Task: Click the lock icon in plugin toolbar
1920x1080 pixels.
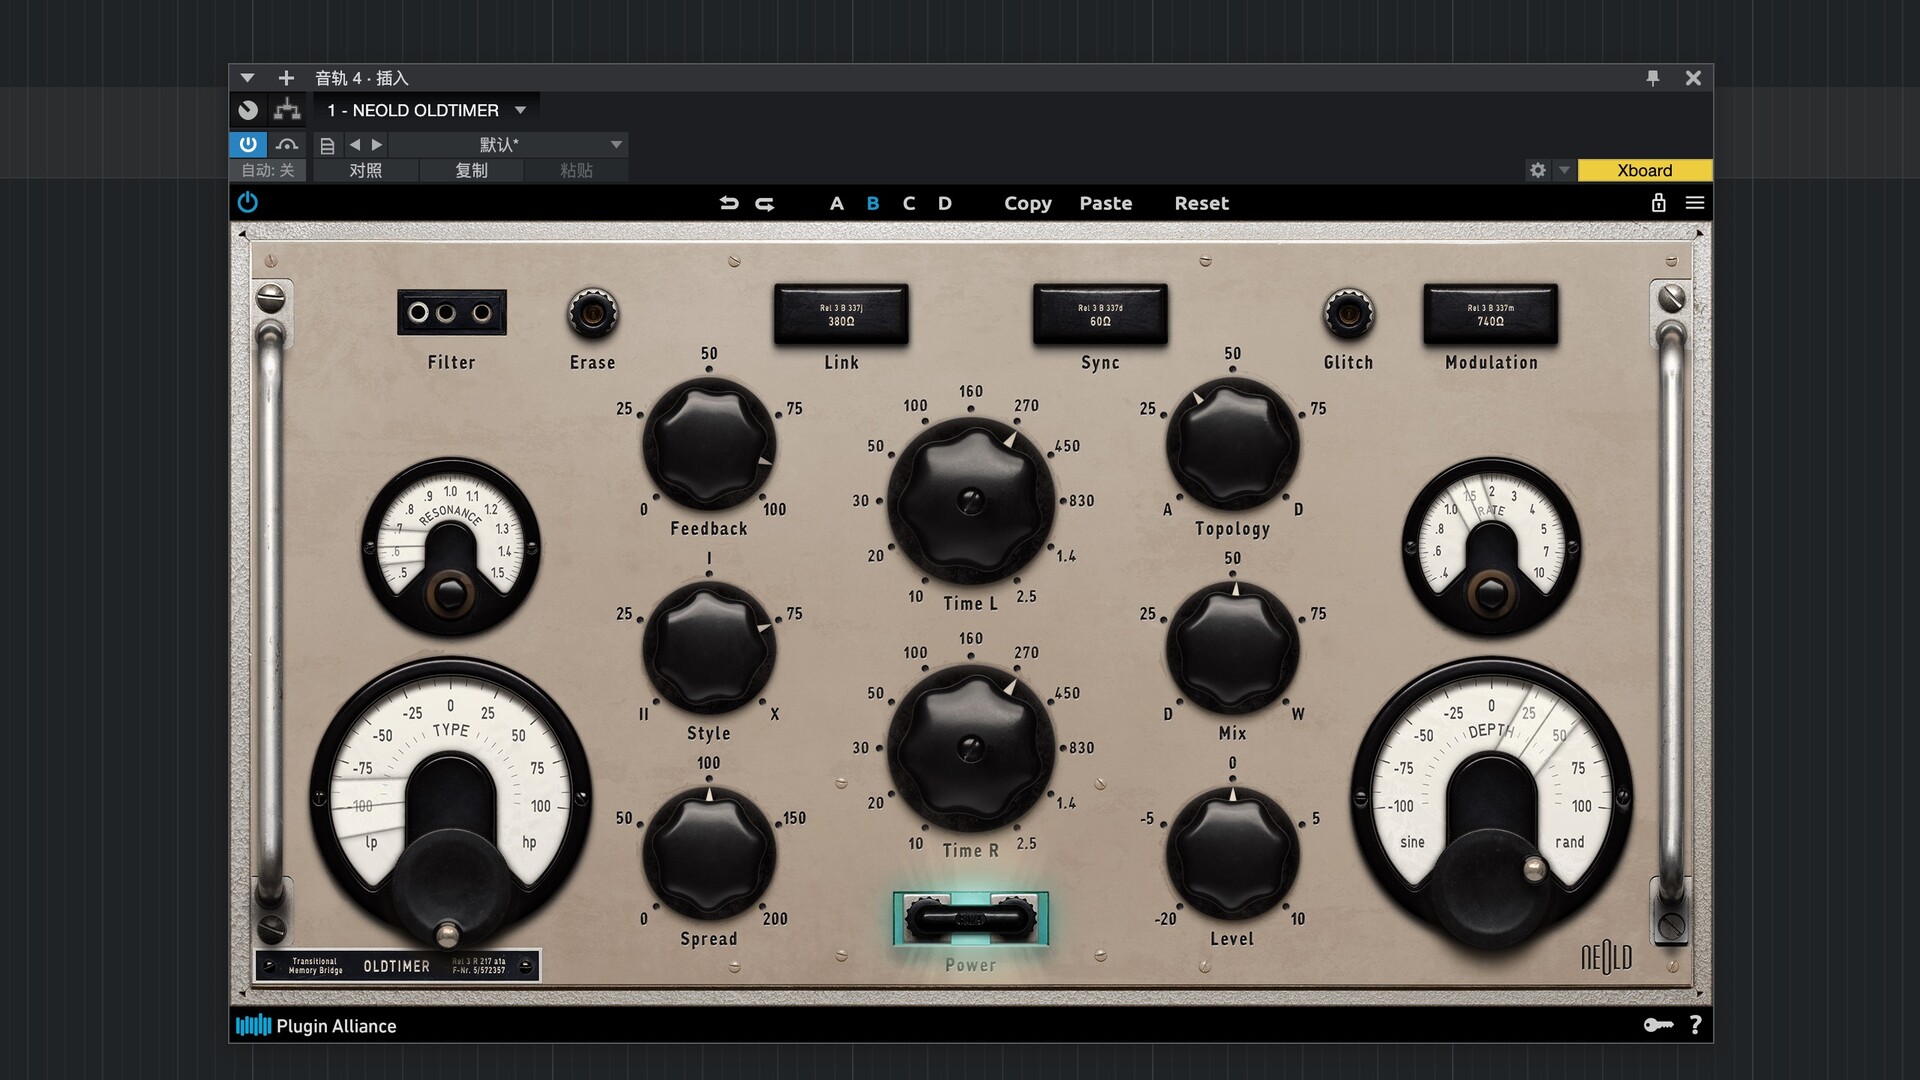Action: [x=1659, y=203]
